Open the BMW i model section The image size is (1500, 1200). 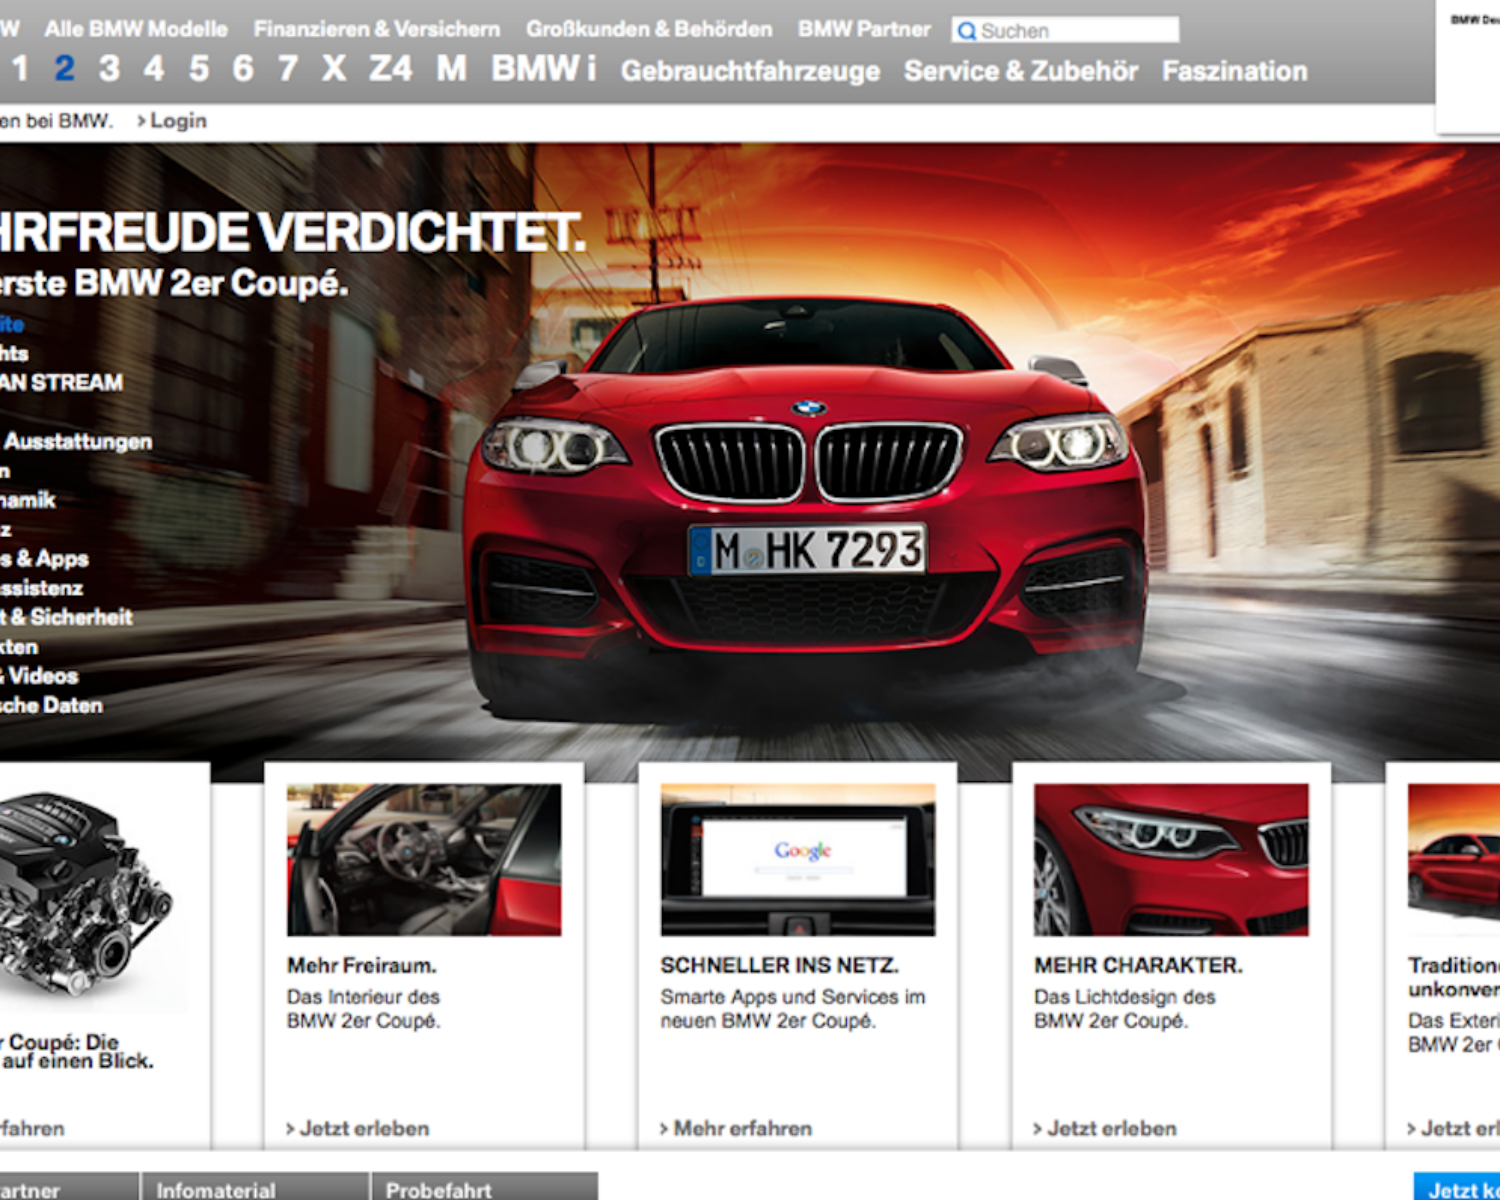tap(543, 69)
